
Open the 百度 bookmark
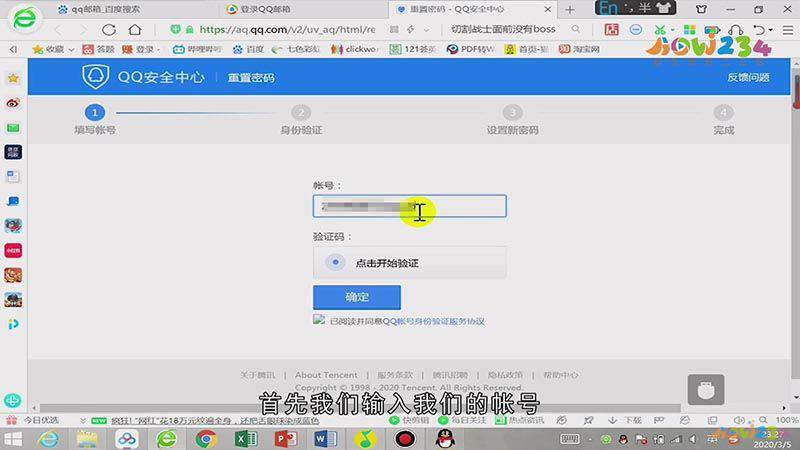coord(248,49)
